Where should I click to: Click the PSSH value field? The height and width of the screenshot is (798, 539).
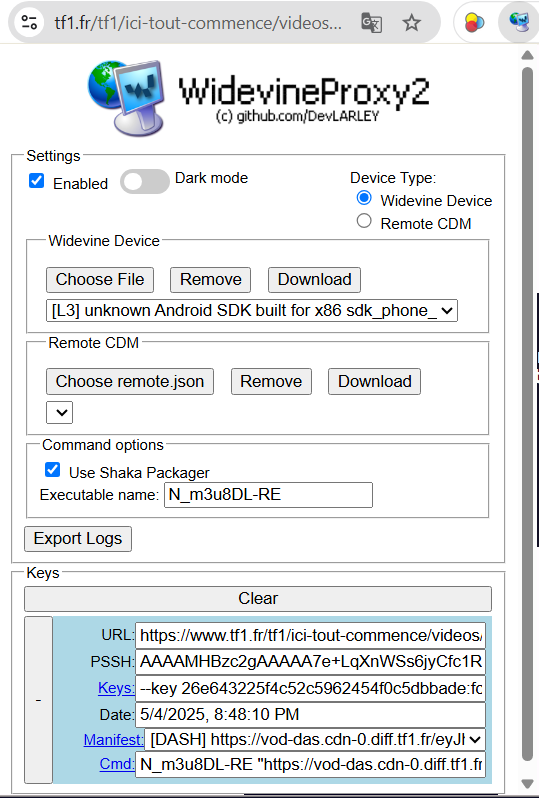pyautogui.click(x=310, y=661)
